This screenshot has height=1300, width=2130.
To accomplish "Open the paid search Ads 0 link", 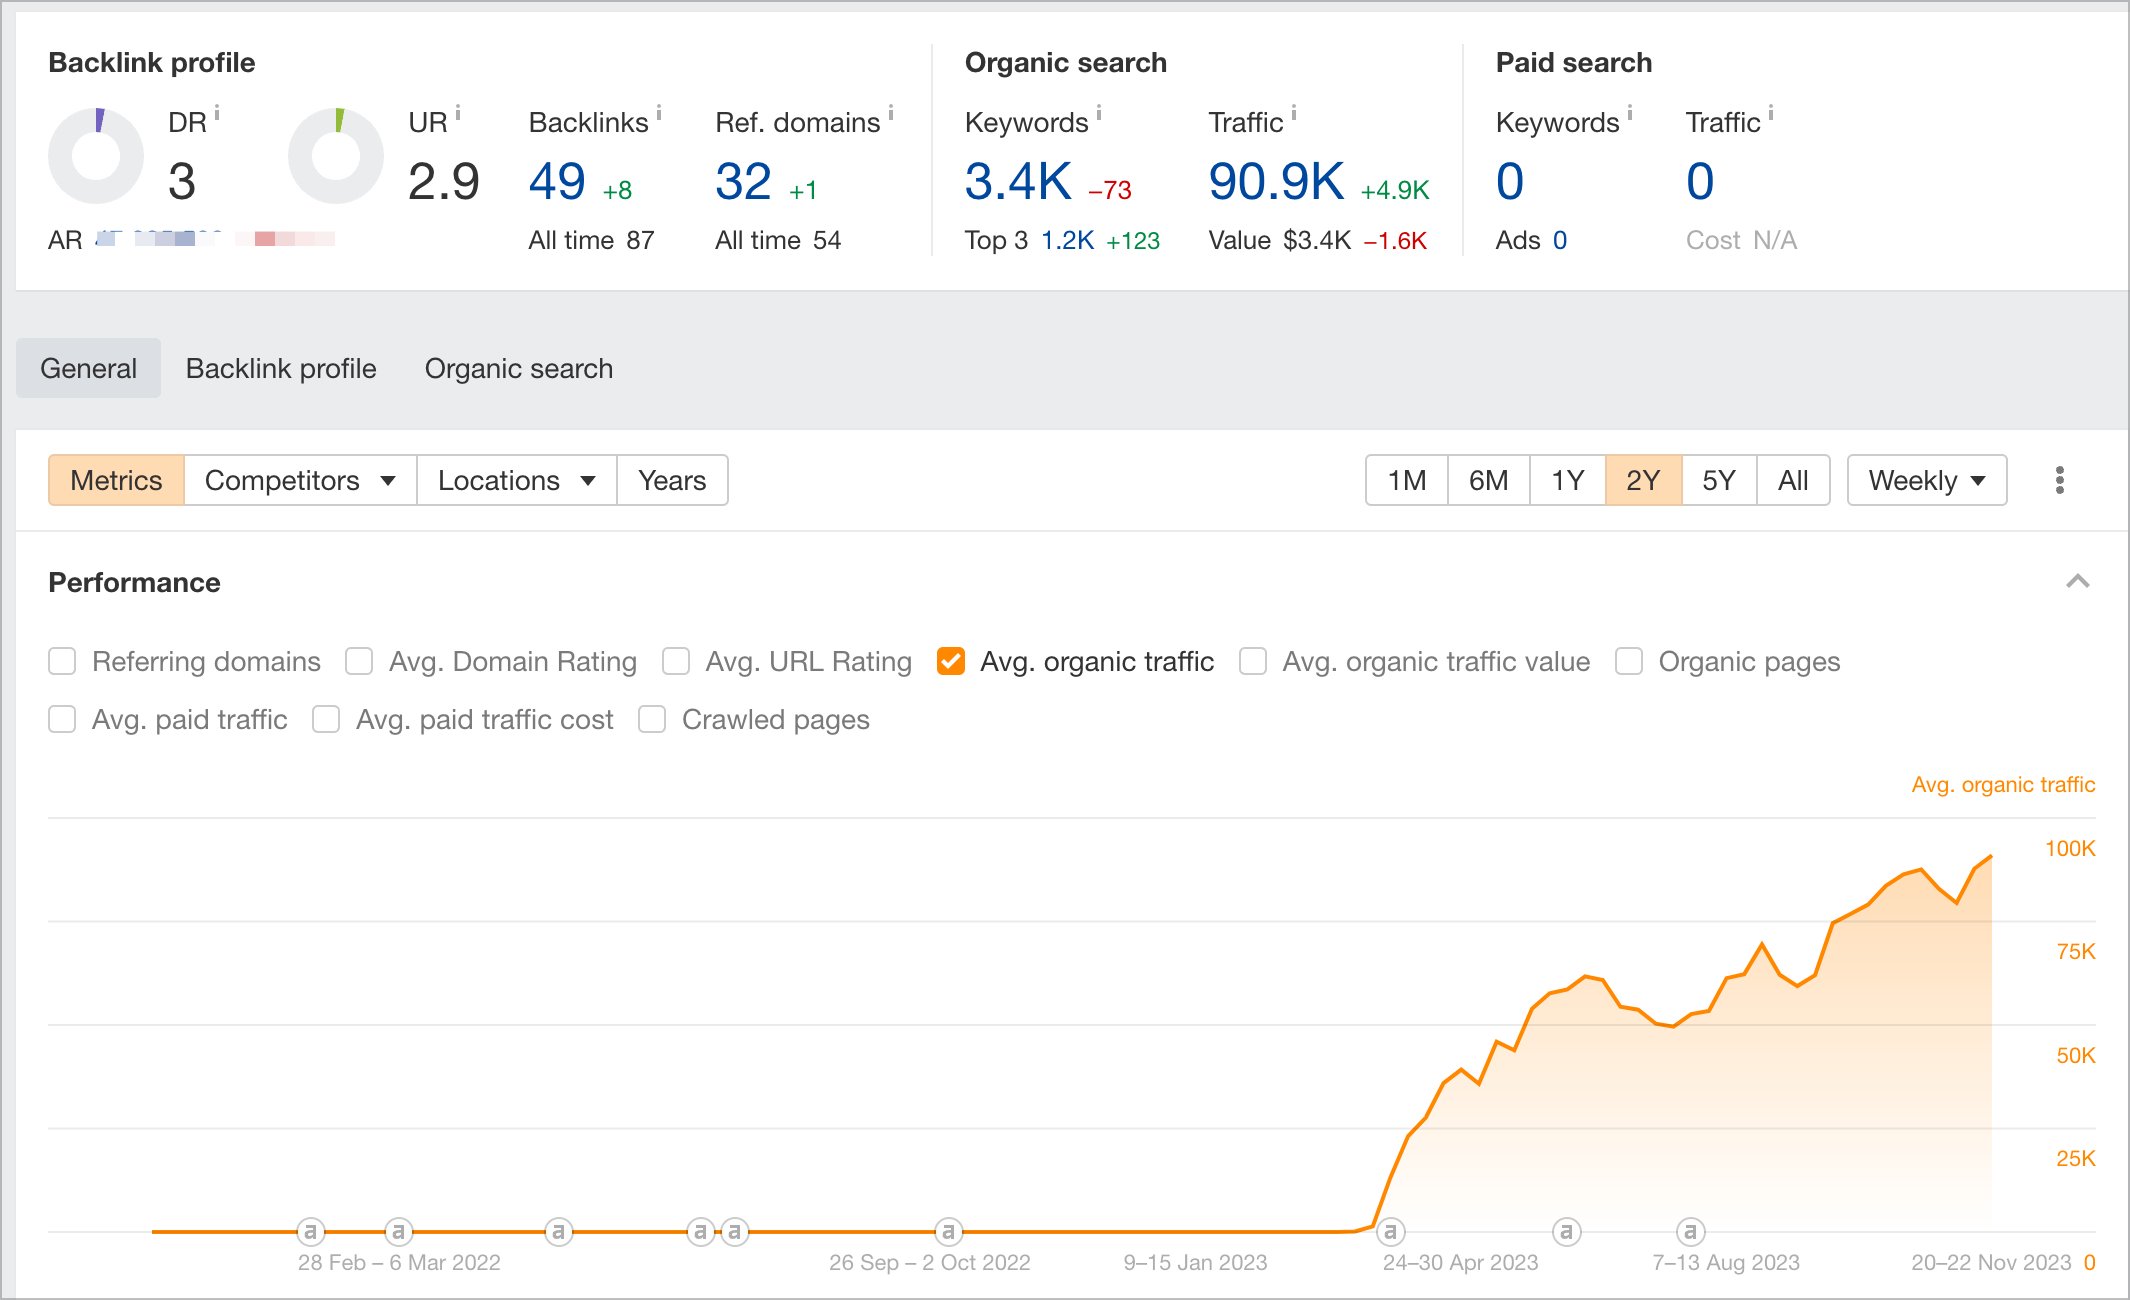I will click(x=1560, y=240).
